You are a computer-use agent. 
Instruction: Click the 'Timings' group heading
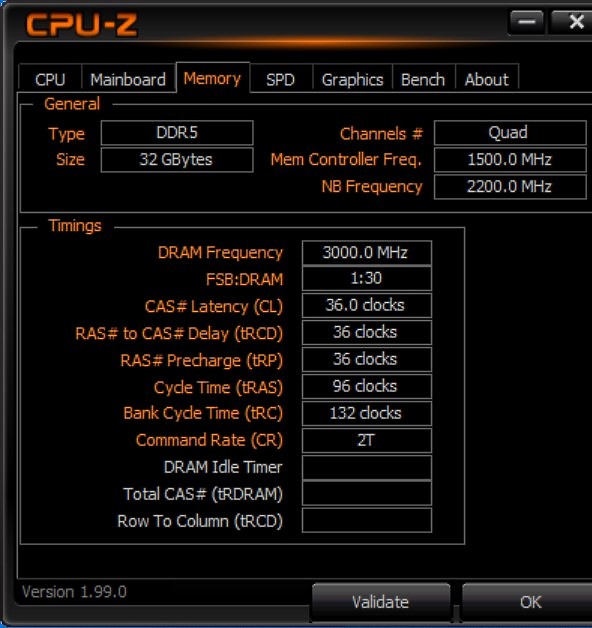75,226
